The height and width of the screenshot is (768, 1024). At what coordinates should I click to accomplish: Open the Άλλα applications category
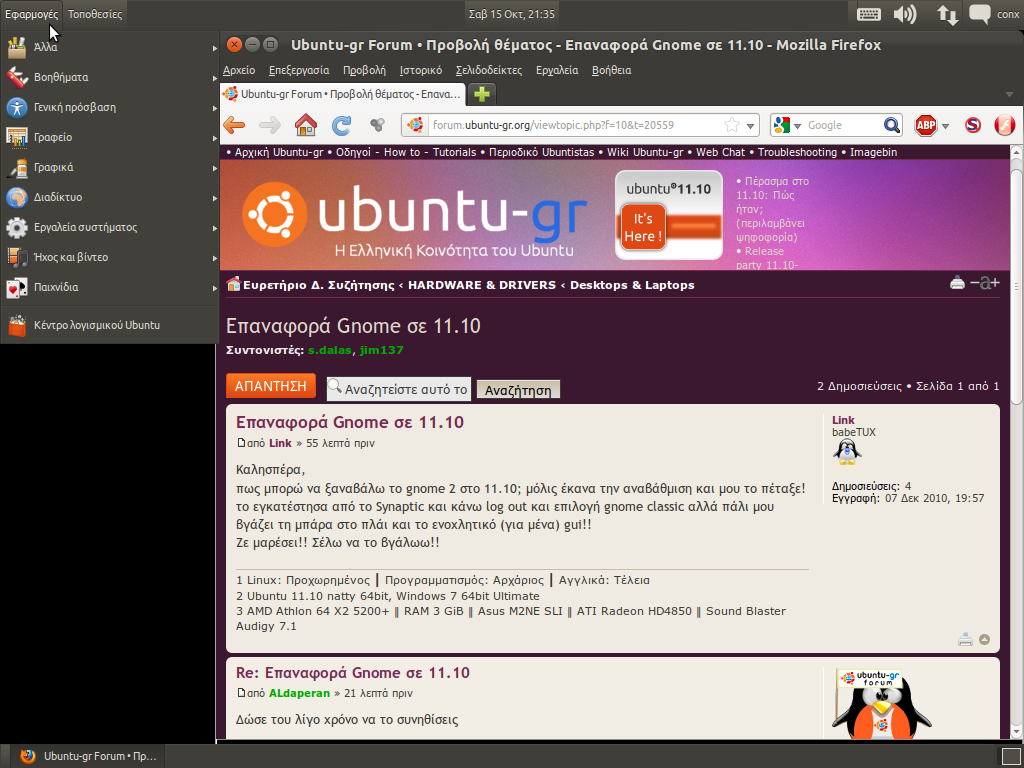(110, 47)
